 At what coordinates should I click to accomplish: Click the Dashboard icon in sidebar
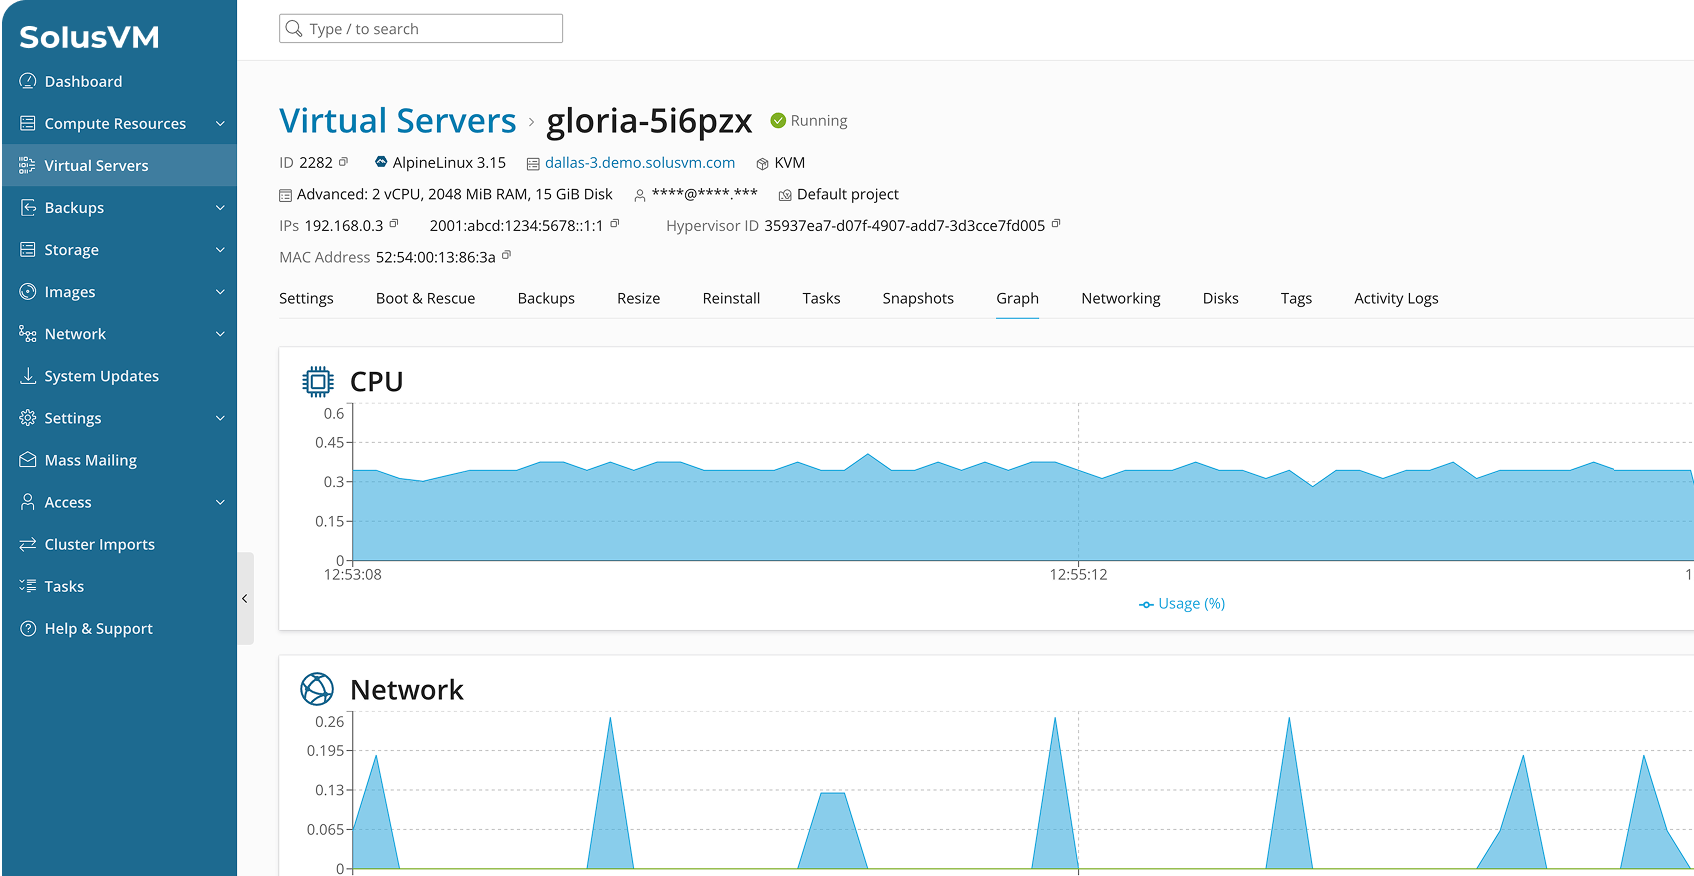tap(28, 81)
